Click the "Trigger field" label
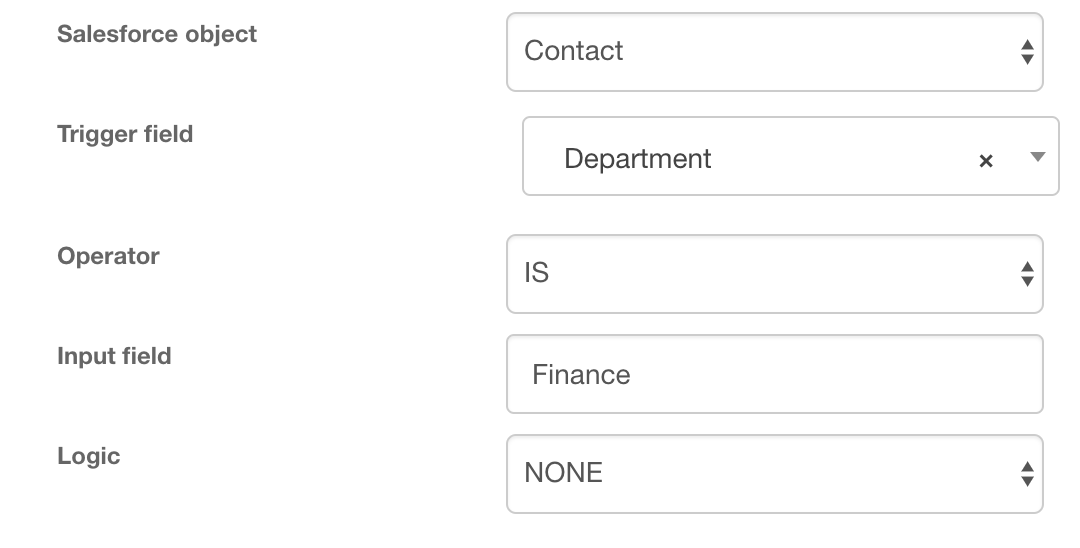The width and height of the screenshot is (1080, 548). click(x=125, y=134)
